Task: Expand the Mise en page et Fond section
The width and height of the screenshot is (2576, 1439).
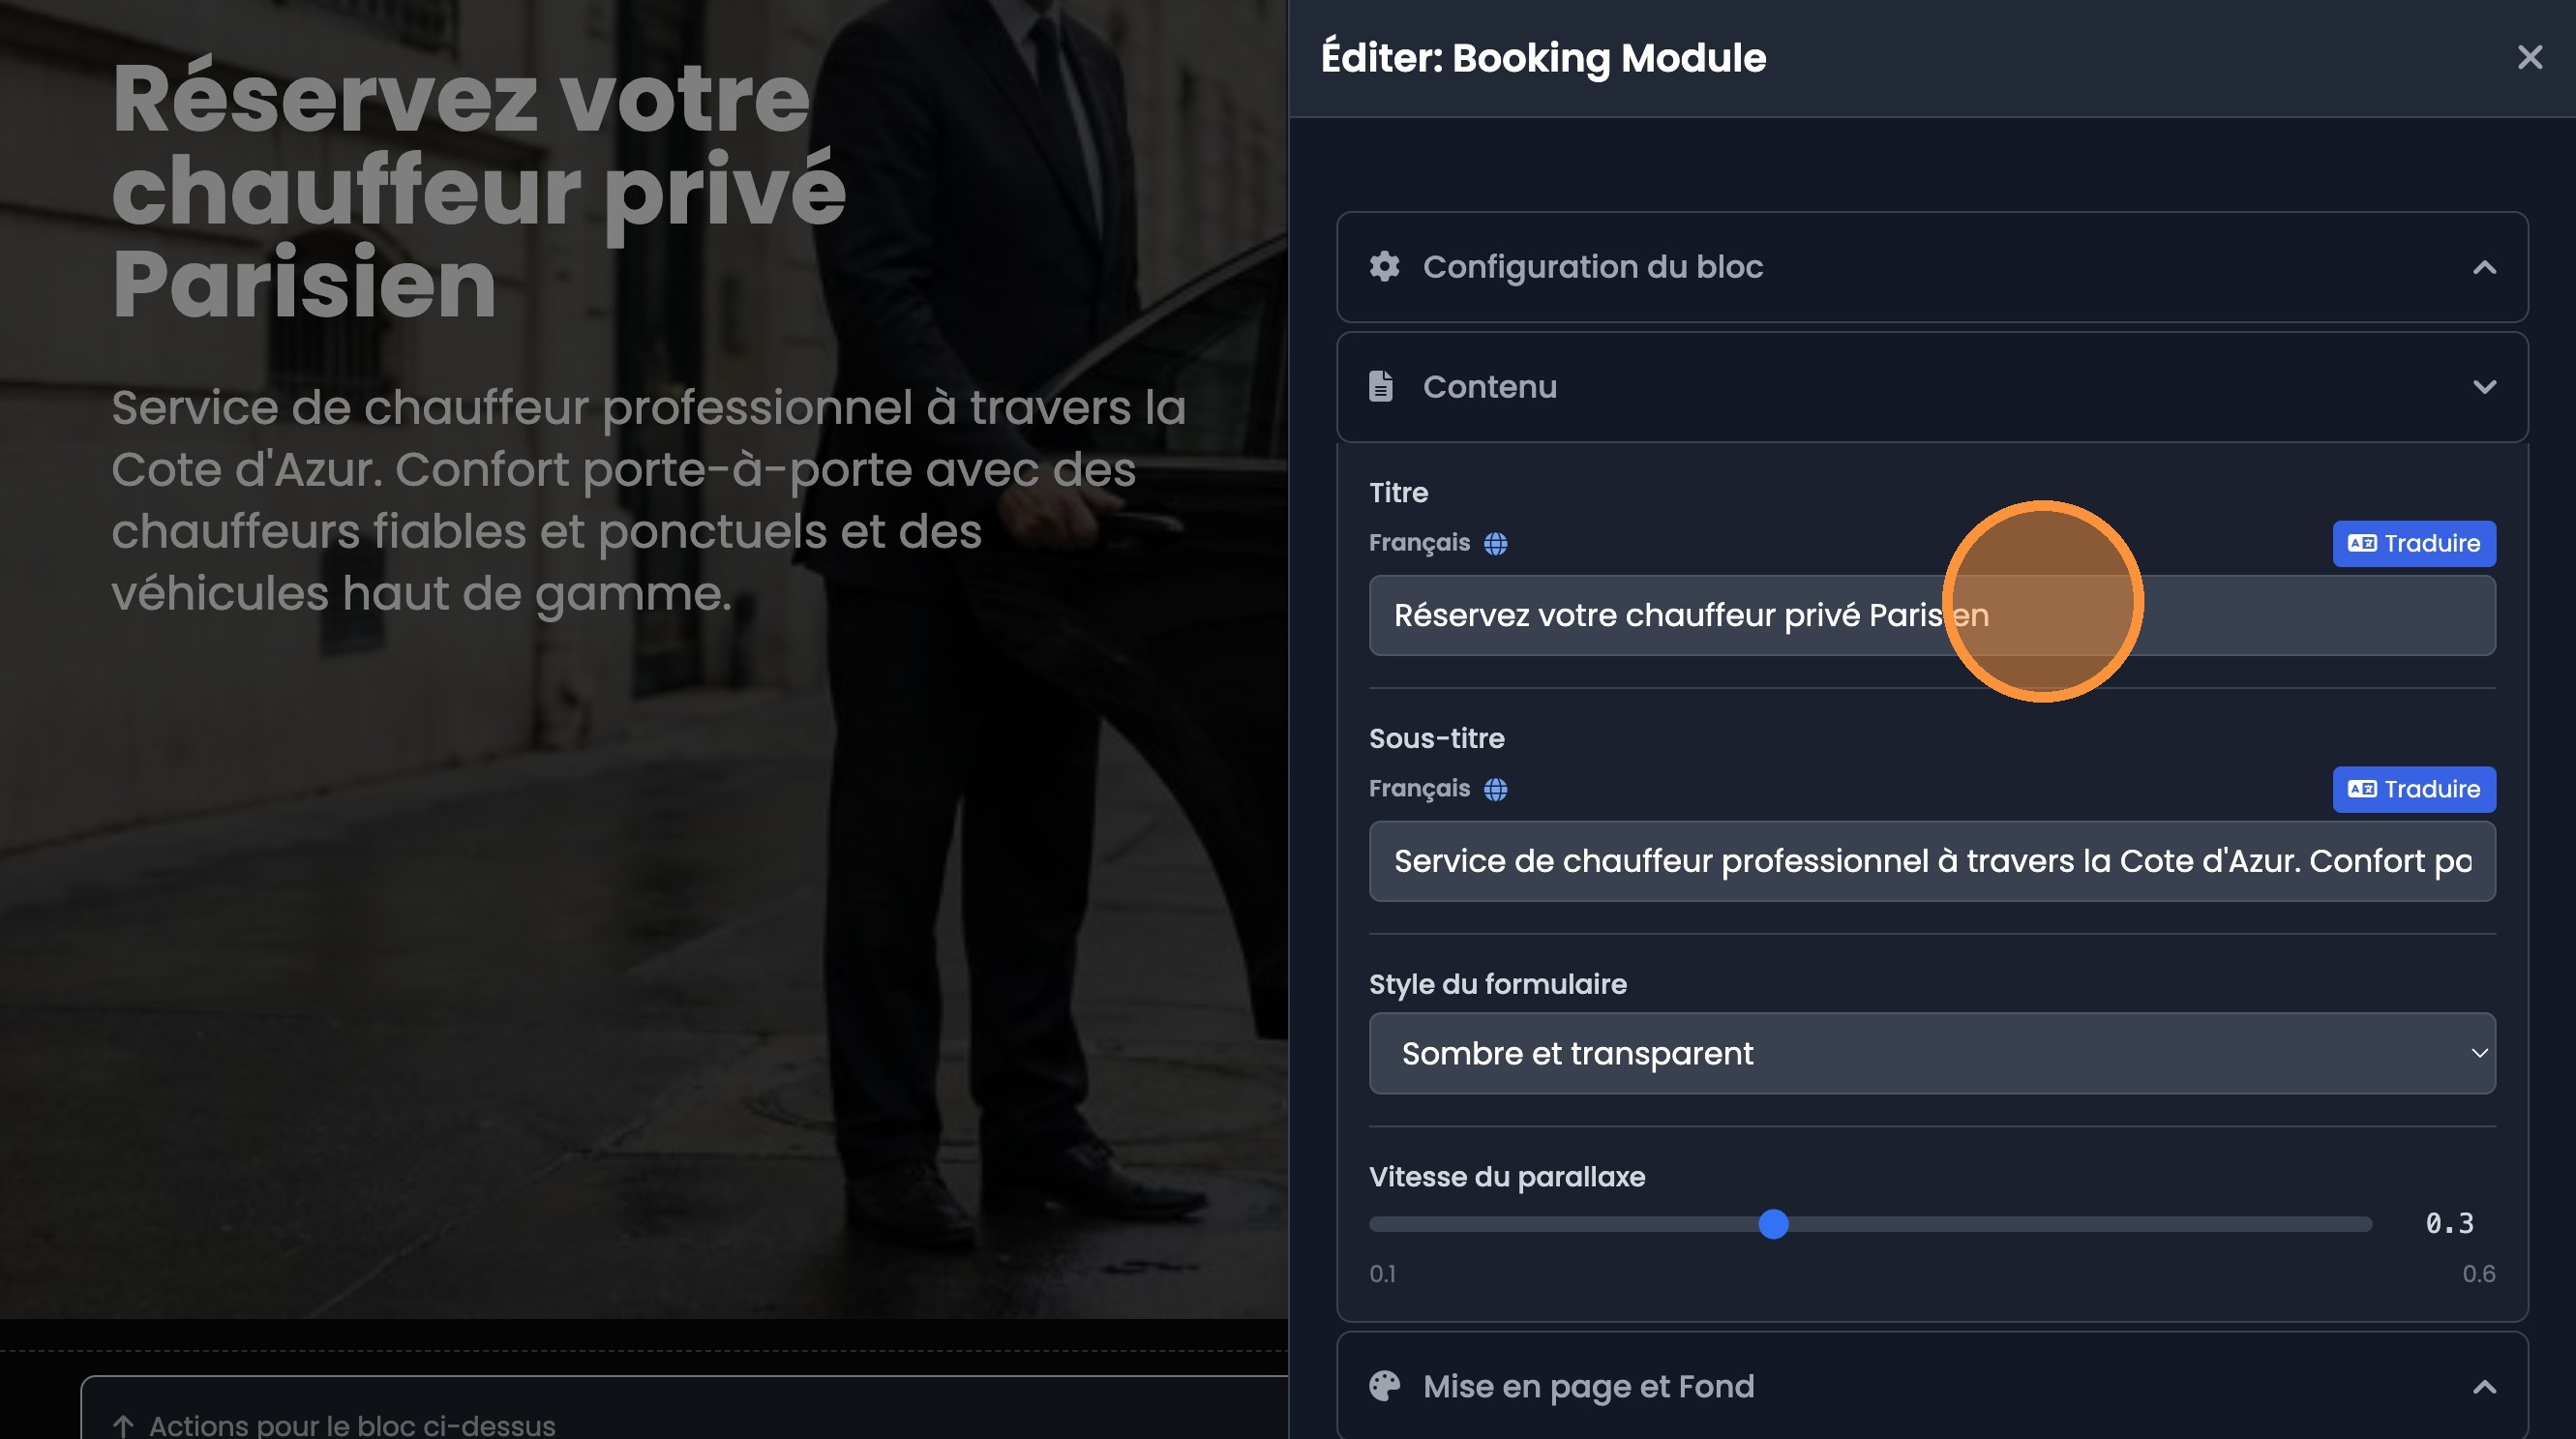Action: (2484, 1386)
